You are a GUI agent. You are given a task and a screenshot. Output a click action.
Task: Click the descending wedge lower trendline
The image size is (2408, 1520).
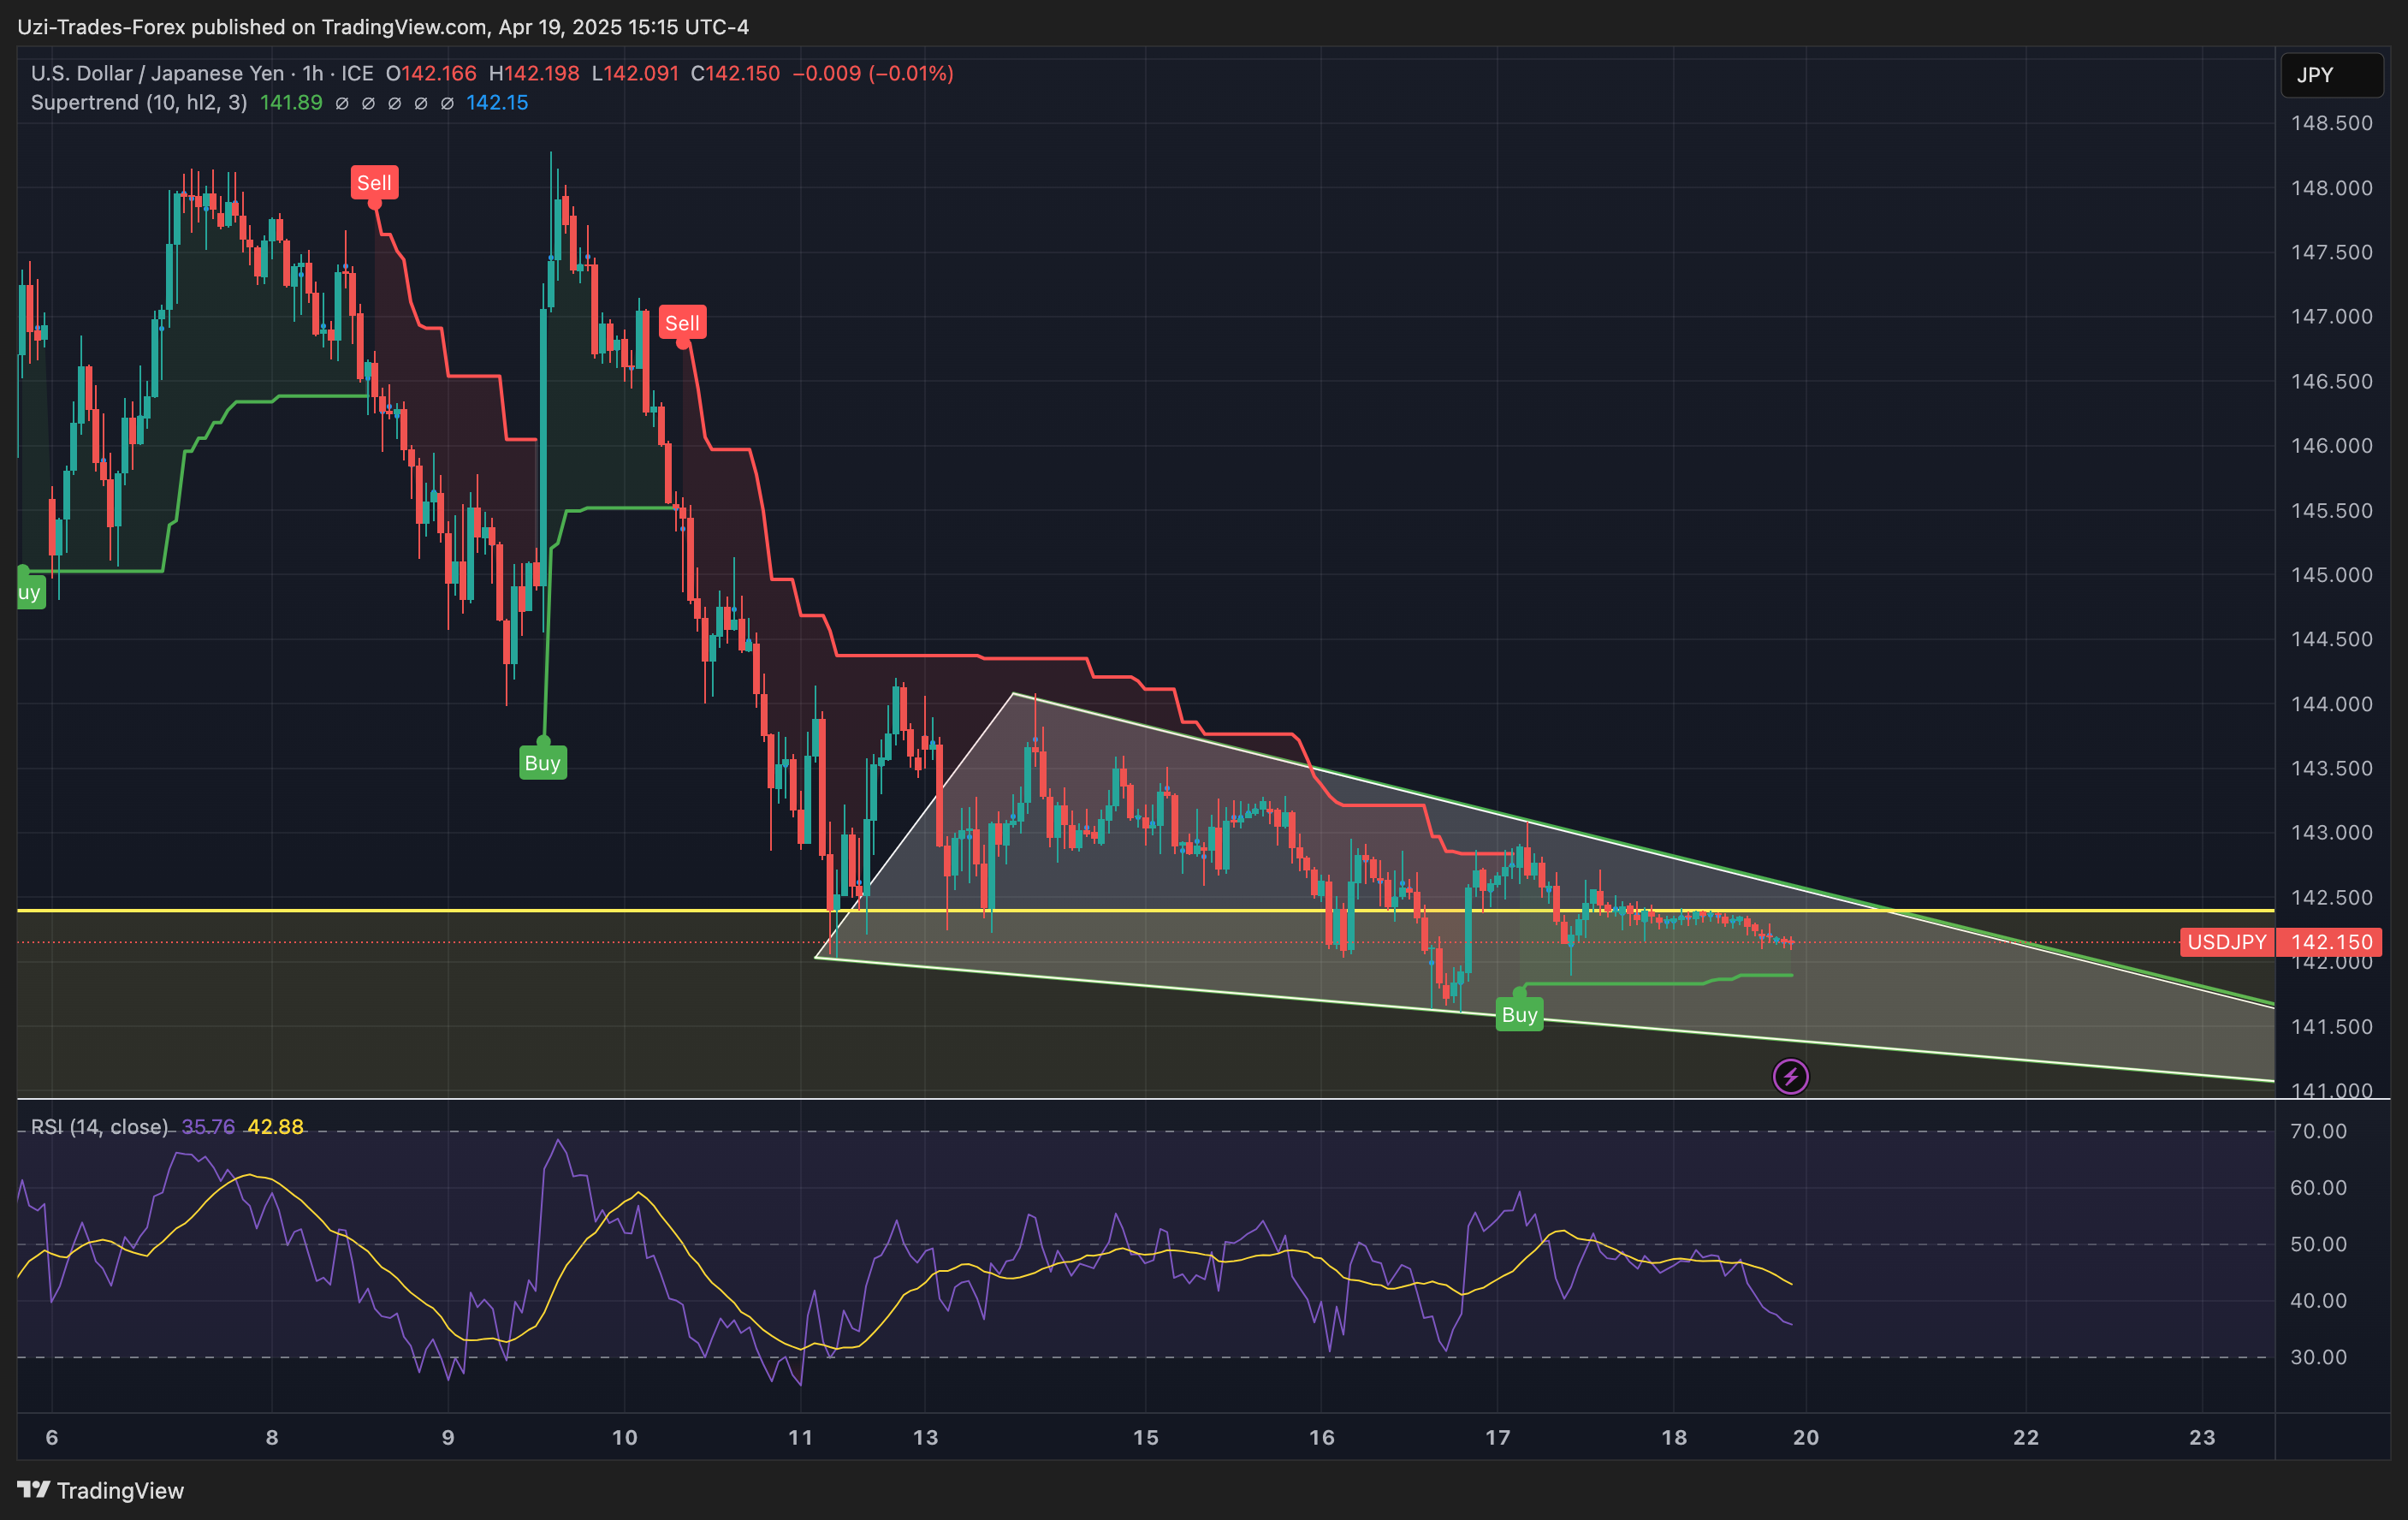click(1545, 1019)
